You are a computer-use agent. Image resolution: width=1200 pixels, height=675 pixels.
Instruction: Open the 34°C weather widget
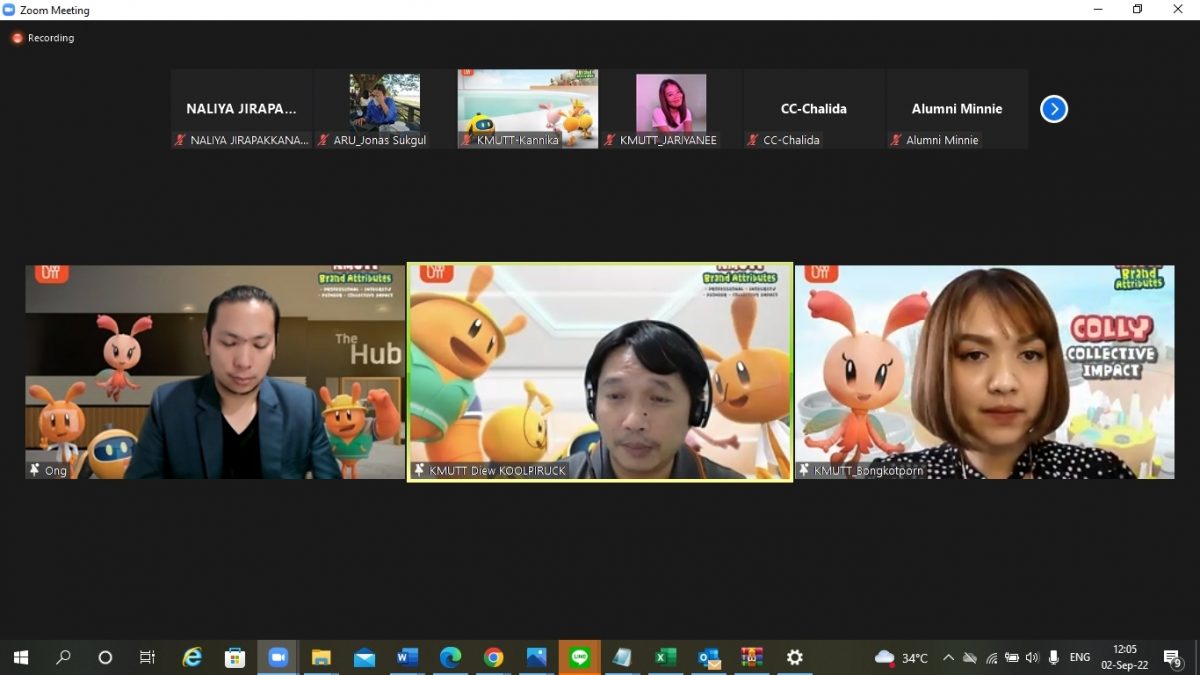pyautogui.click(x=901, y=657)
